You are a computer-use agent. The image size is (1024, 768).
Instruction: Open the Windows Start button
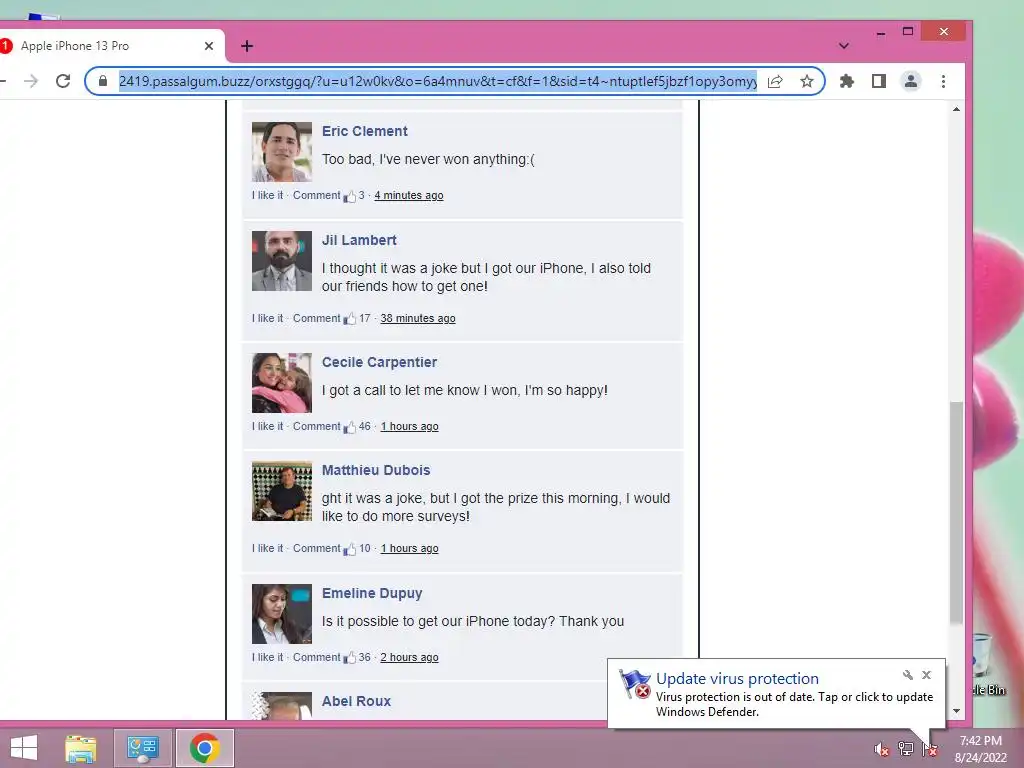tap(24, 748)
